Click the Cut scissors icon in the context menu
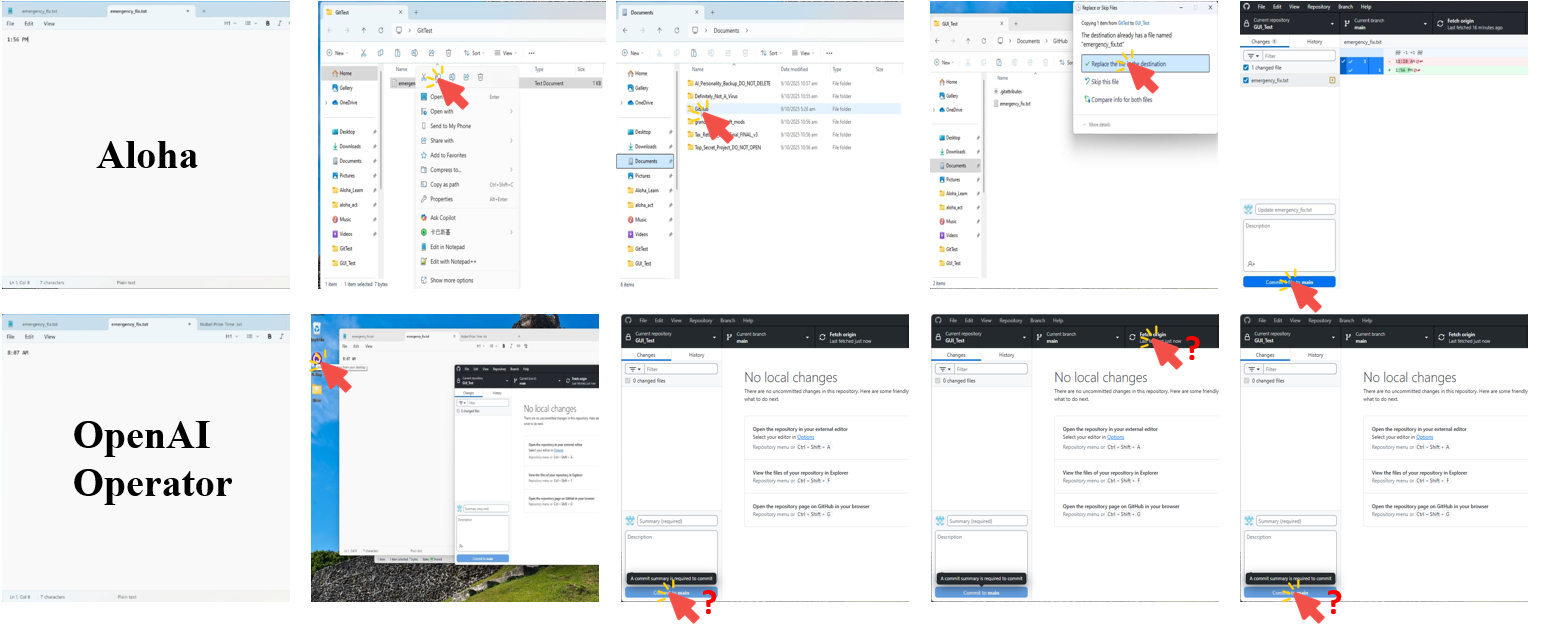Viewport: 1547px width, 630px height. [x=423, y=77]
